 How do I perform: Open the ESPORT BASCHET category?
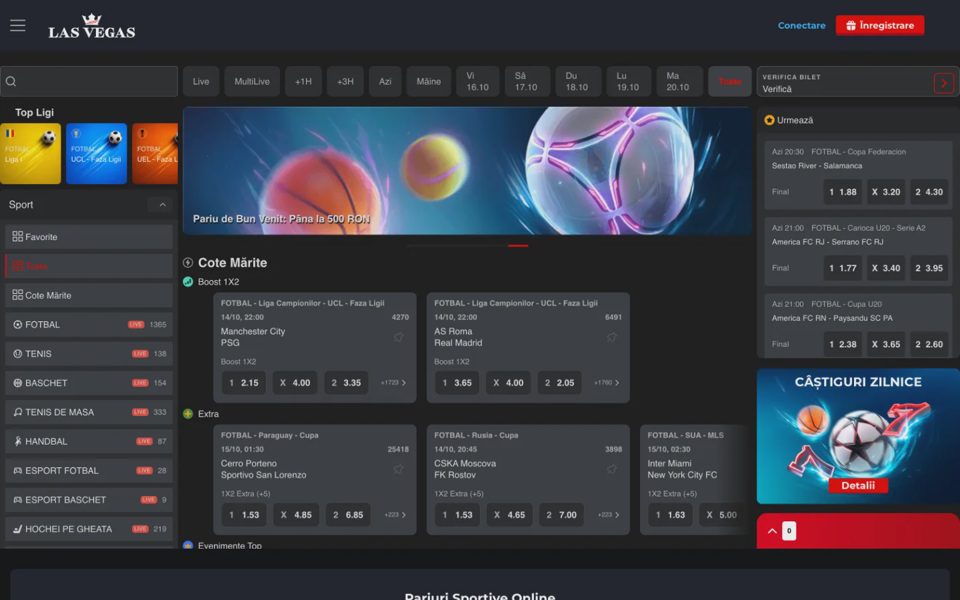89,500
